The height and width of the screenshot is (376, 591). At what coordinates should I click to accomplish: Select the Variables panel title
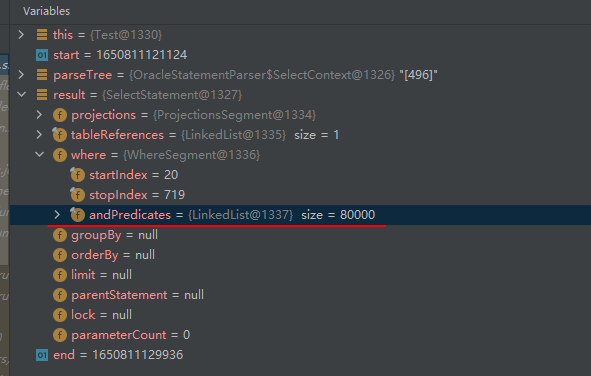46,11
